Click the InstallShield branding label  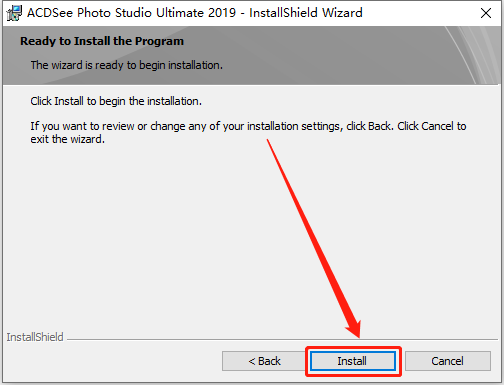tap(35, 337)
